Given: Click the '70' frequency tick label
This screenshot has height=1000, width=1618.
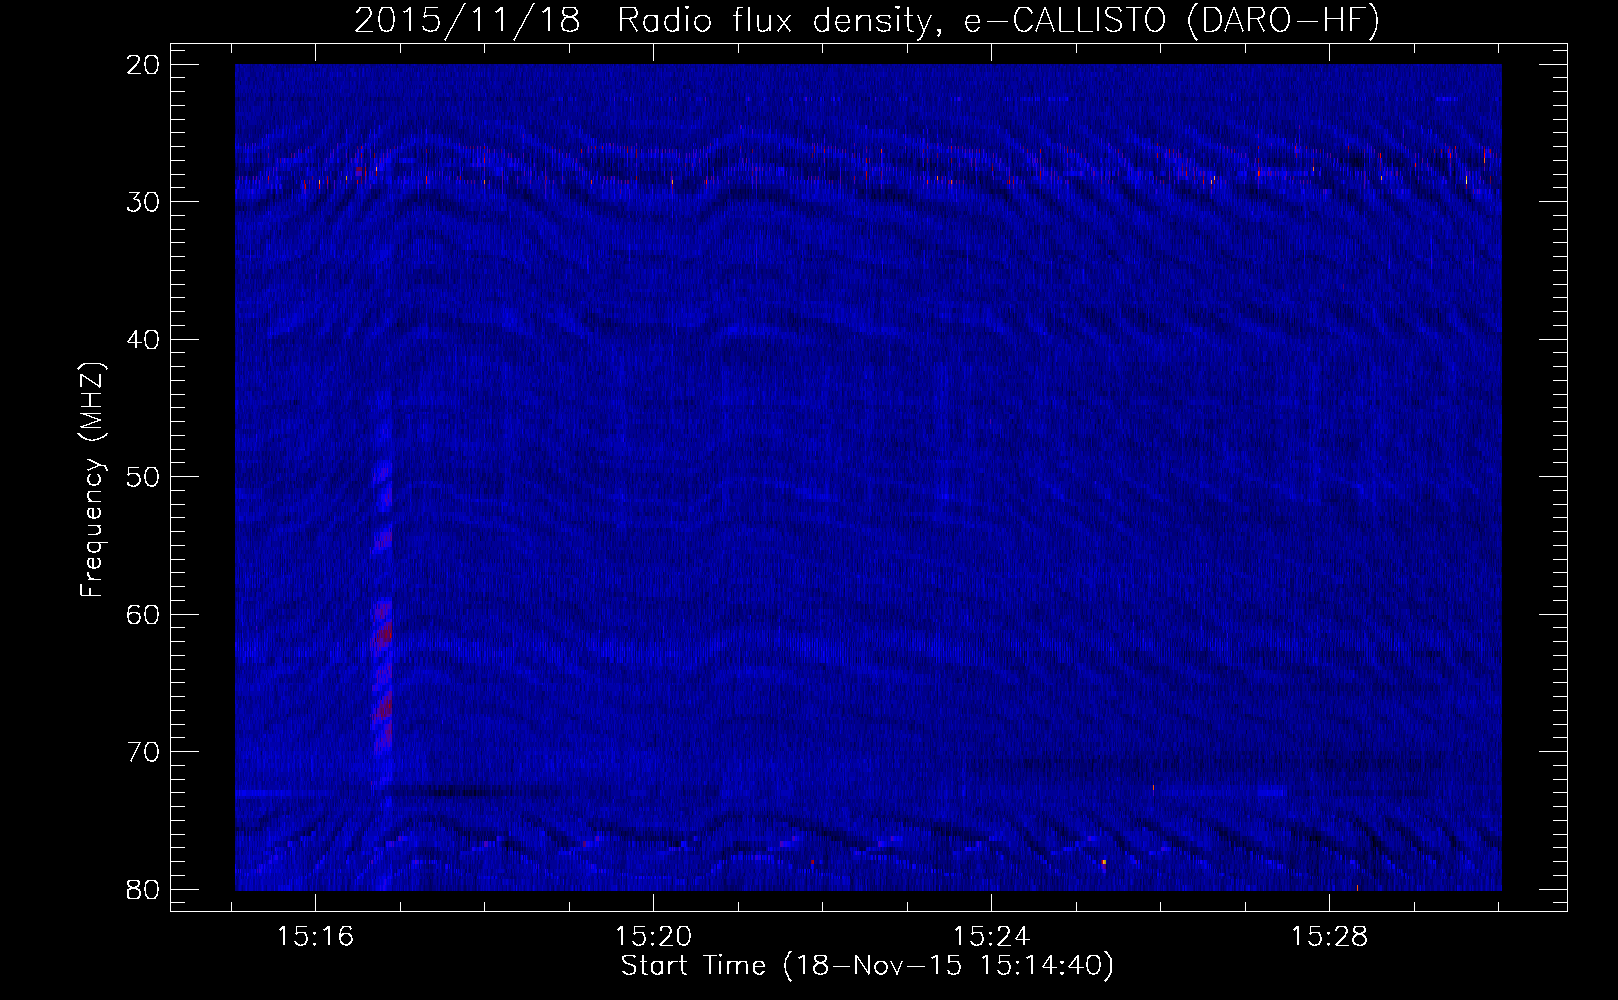Looking at the screenshot, I should tap(144, 752).
